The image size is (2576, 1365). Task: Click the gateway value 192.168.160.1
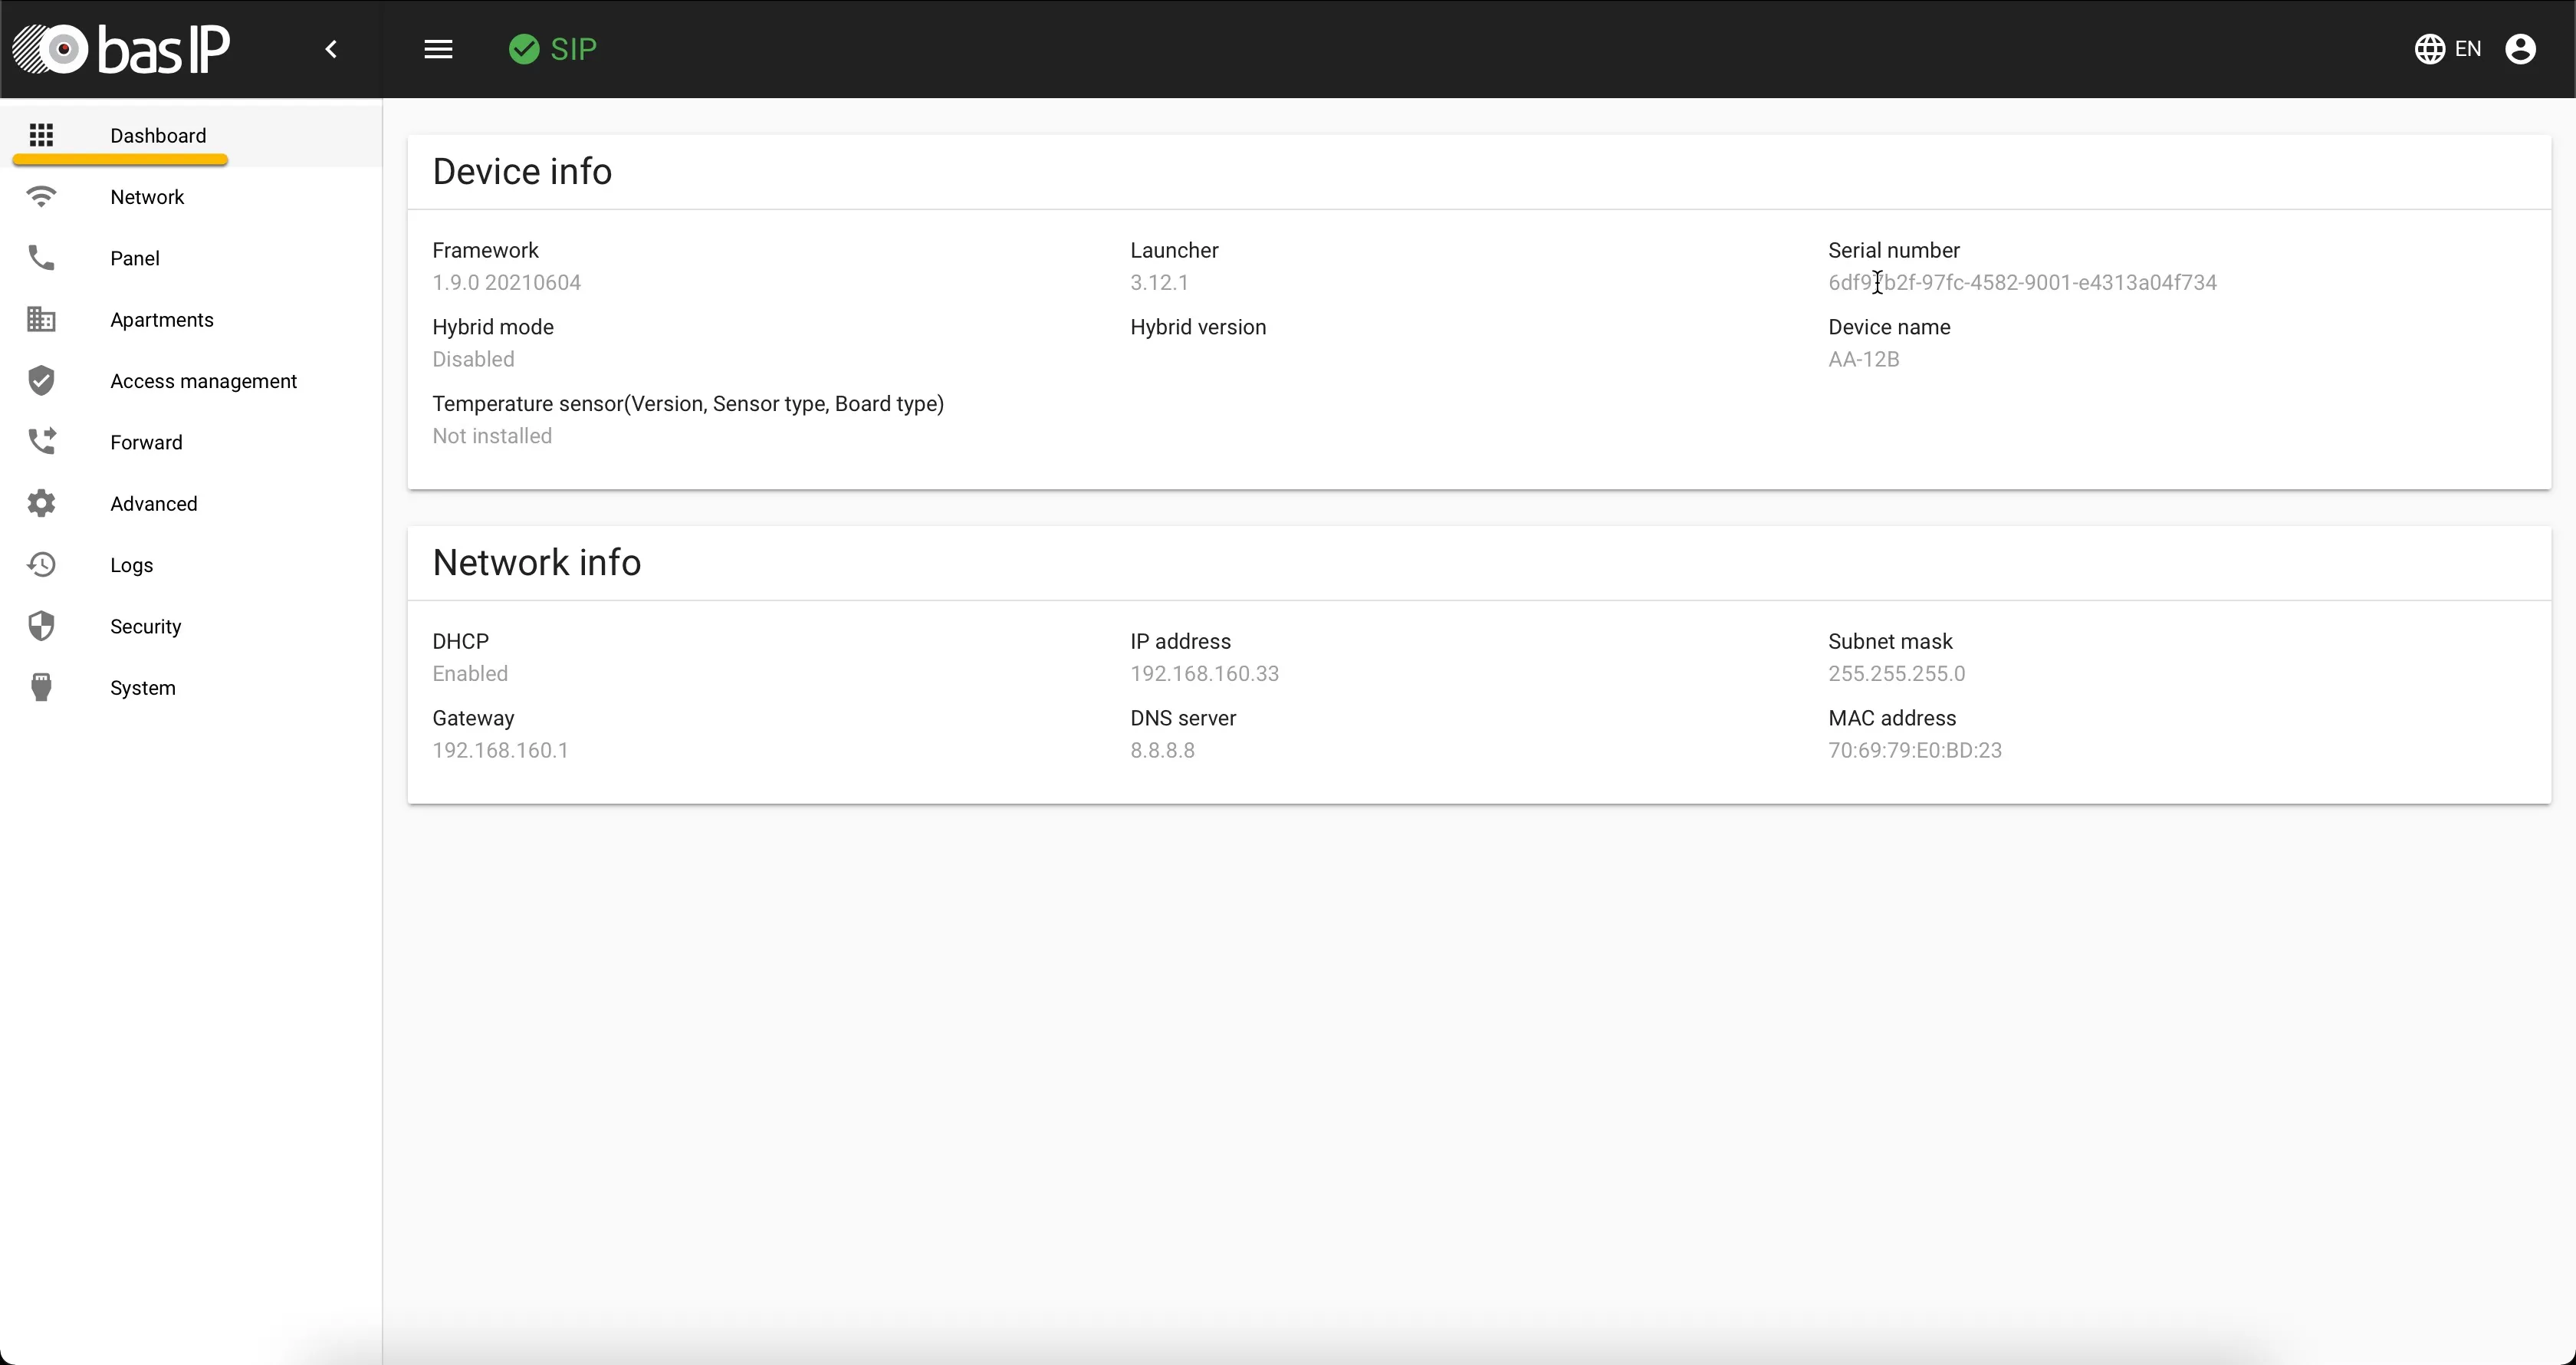pyautogui.click(x=500, y=751)
